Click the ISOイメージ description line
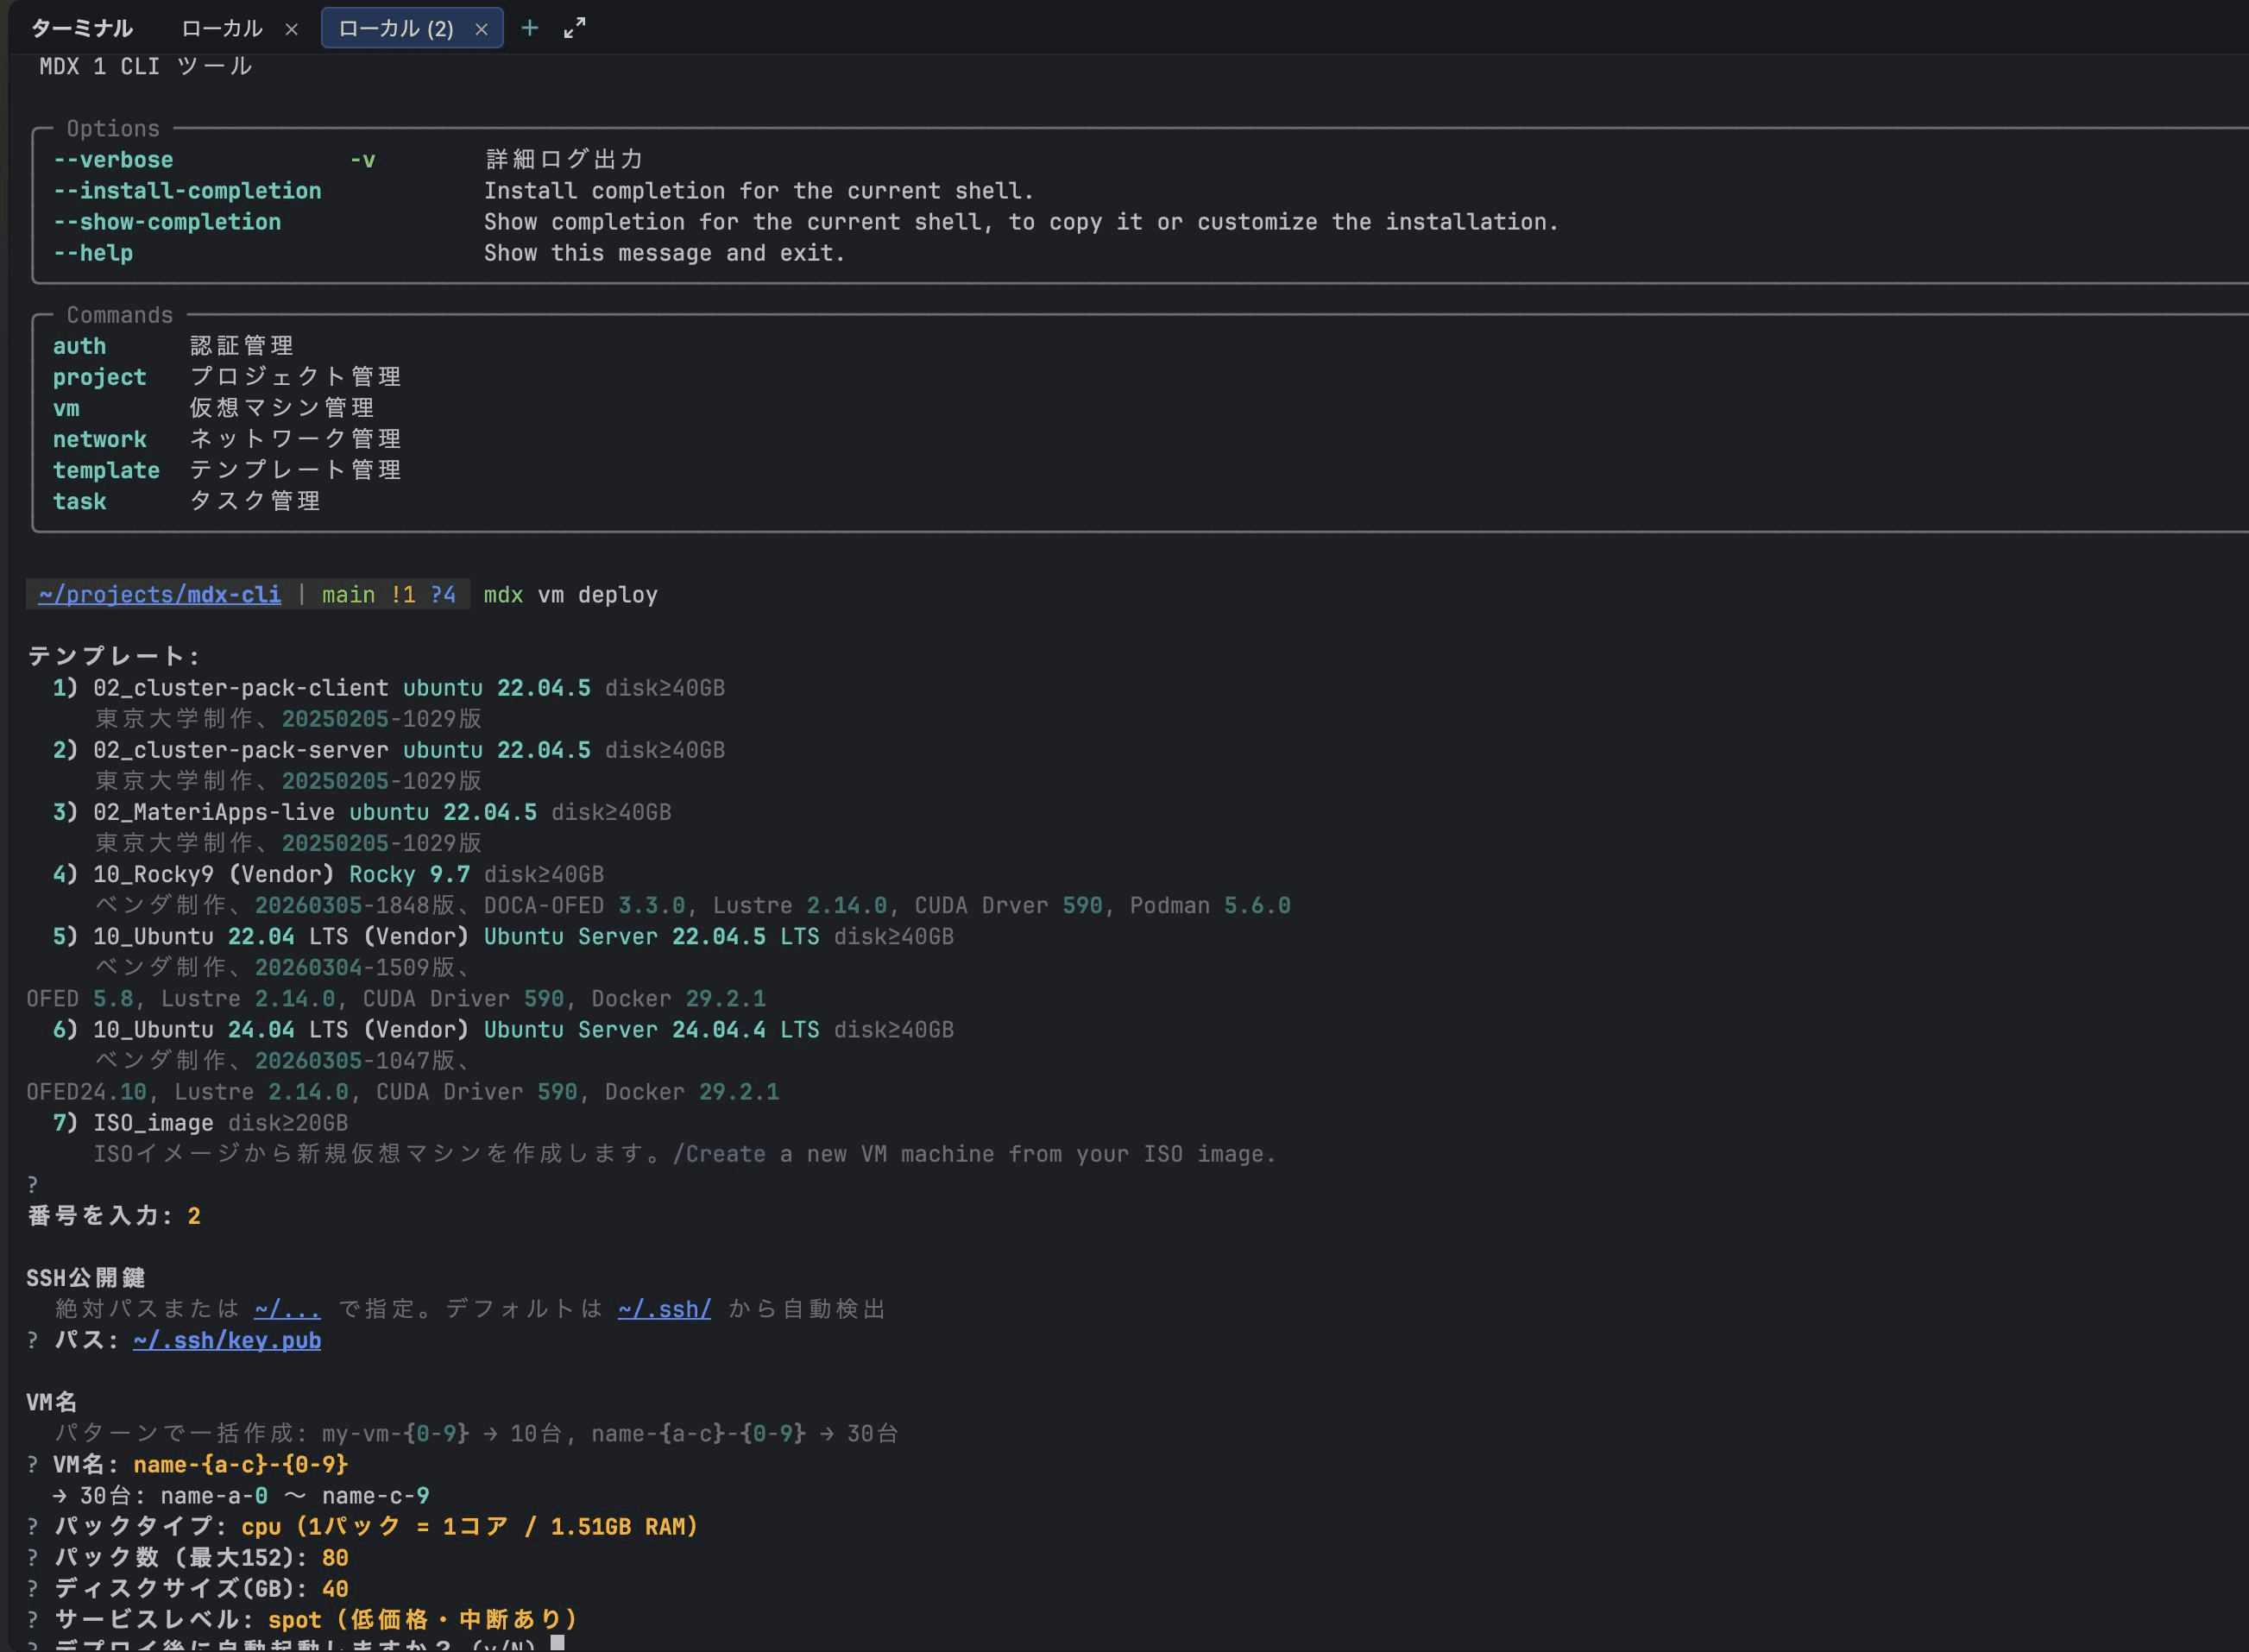Viewport: 2249px width, 1652px height. [x=685, y=1154]
